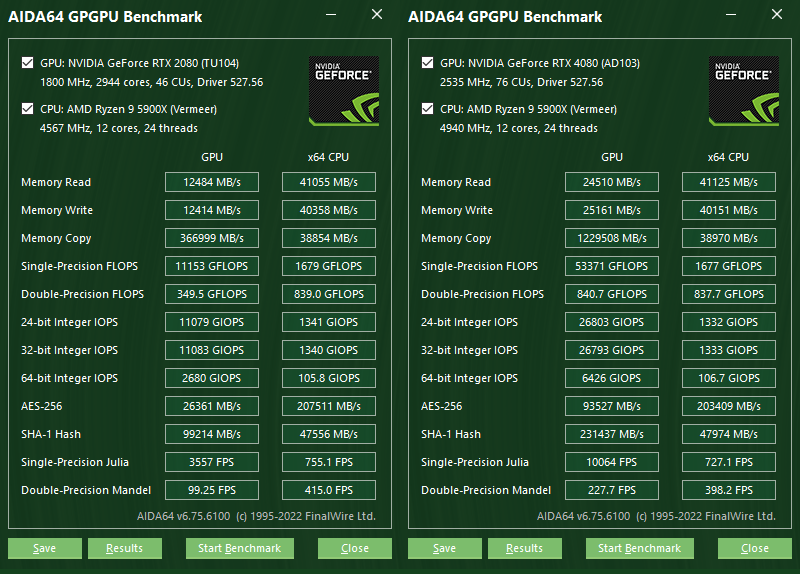Select the 2680 GIOPS 64-bit integer value
800x574 pixels.
click(x=212, y=379)
